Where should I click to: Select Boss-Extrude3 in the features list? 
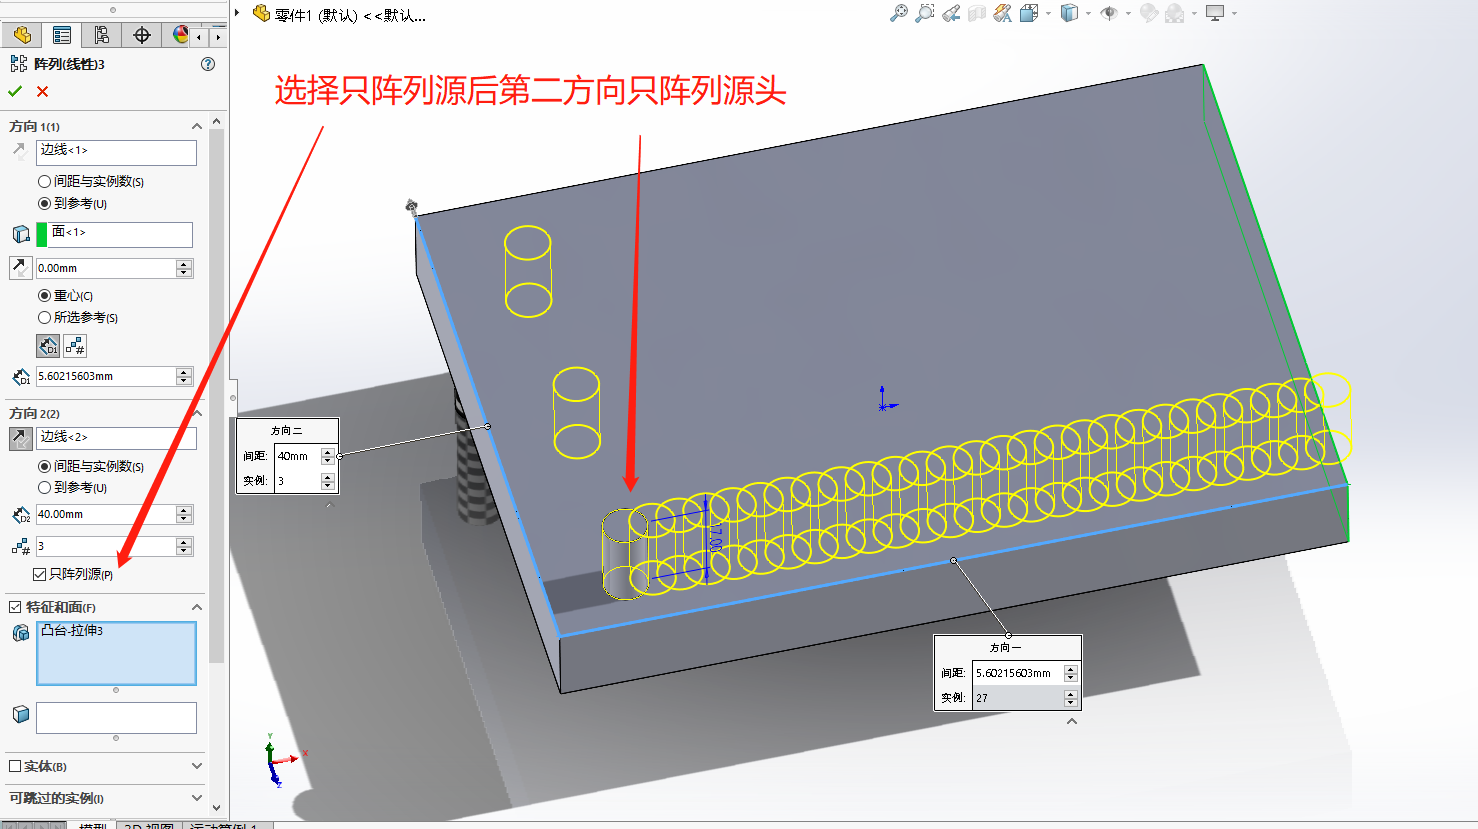[x=72, y=631]
